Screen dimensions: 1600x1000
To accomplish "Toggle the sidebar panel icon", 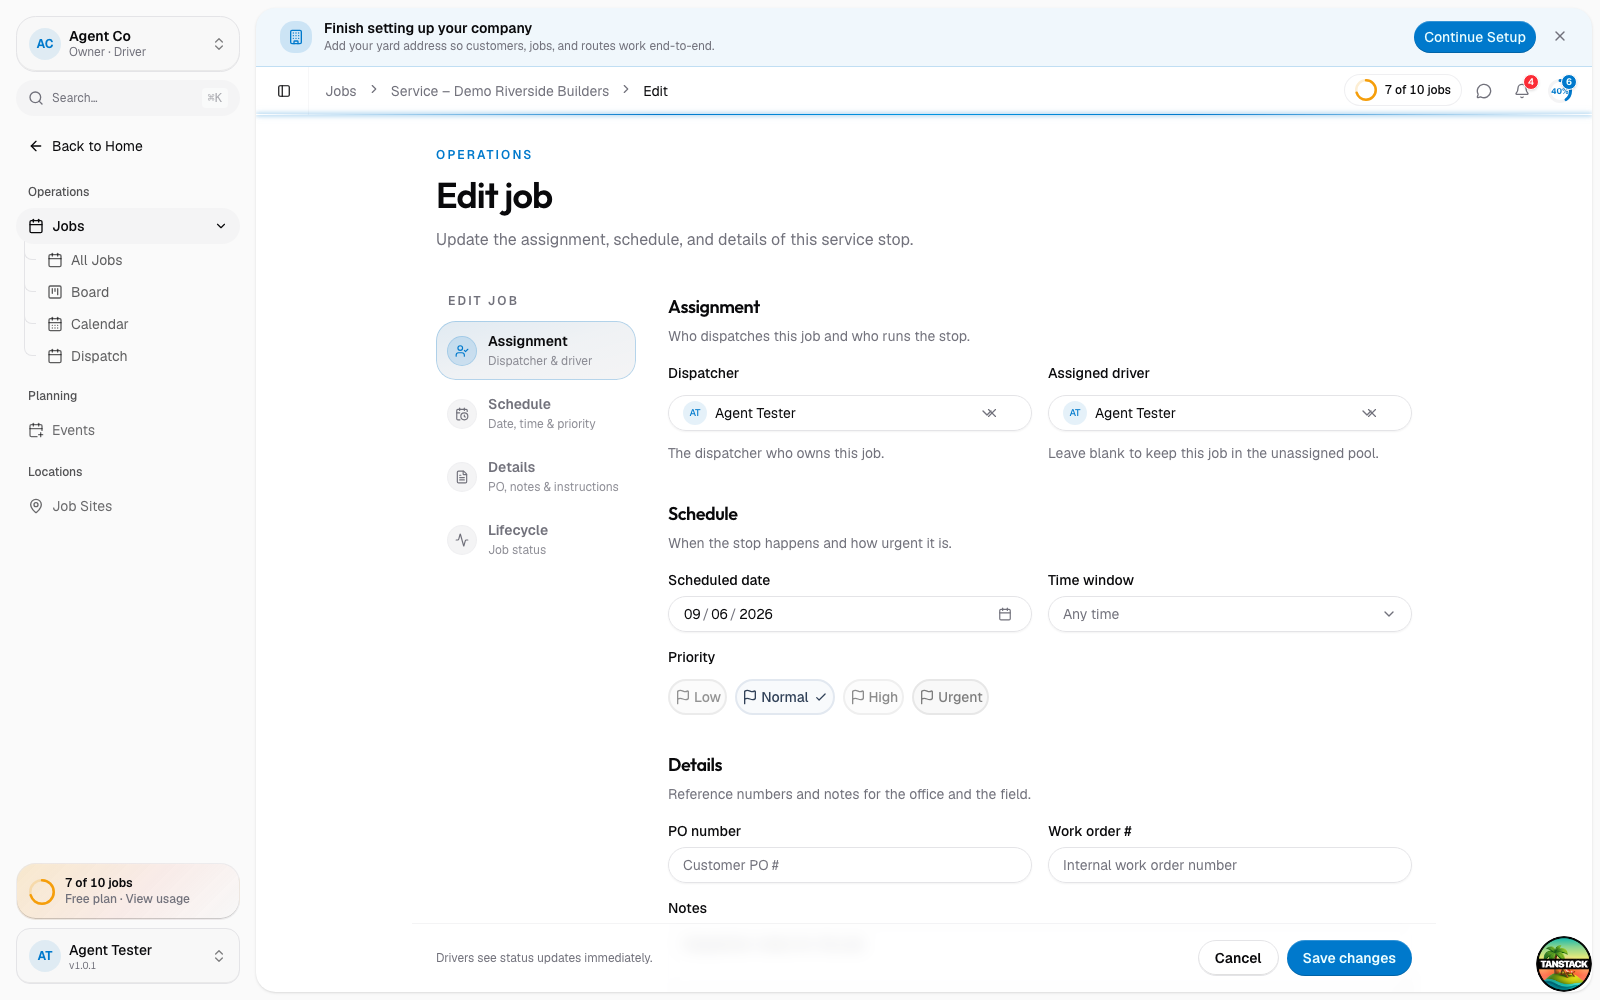I will [x=284, y=91].
